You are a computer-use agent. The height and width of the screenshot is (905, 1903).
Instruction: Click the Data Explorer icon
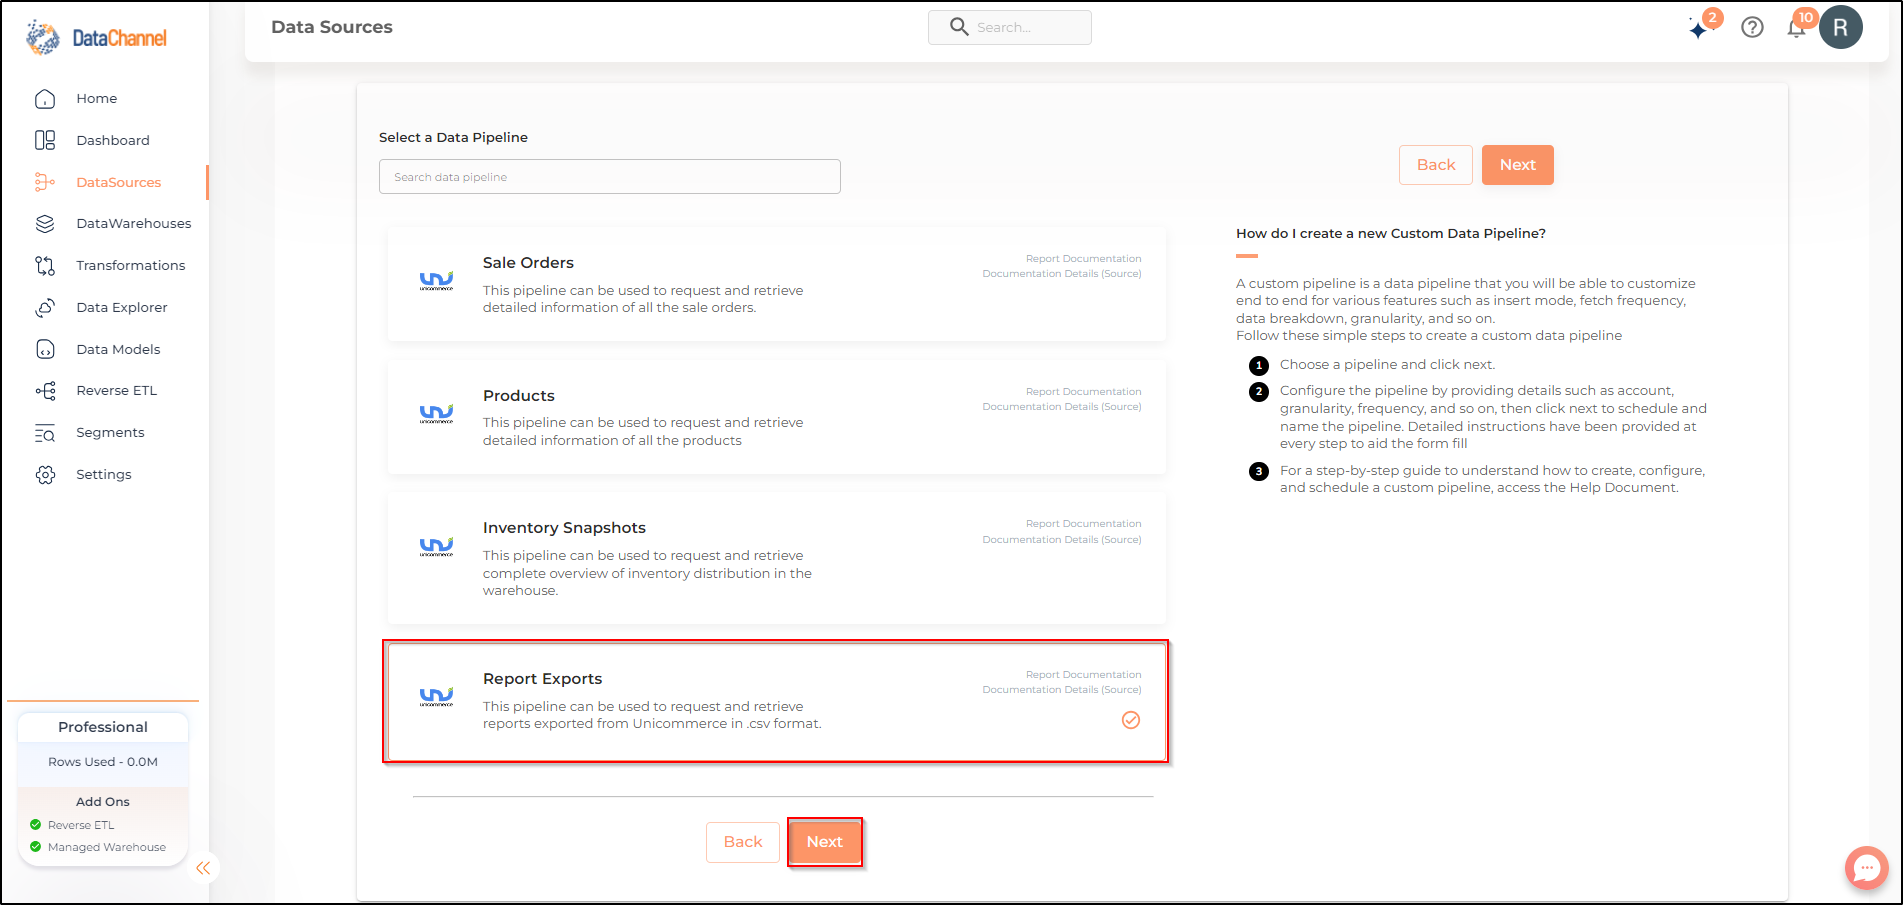tap(45, 308)
